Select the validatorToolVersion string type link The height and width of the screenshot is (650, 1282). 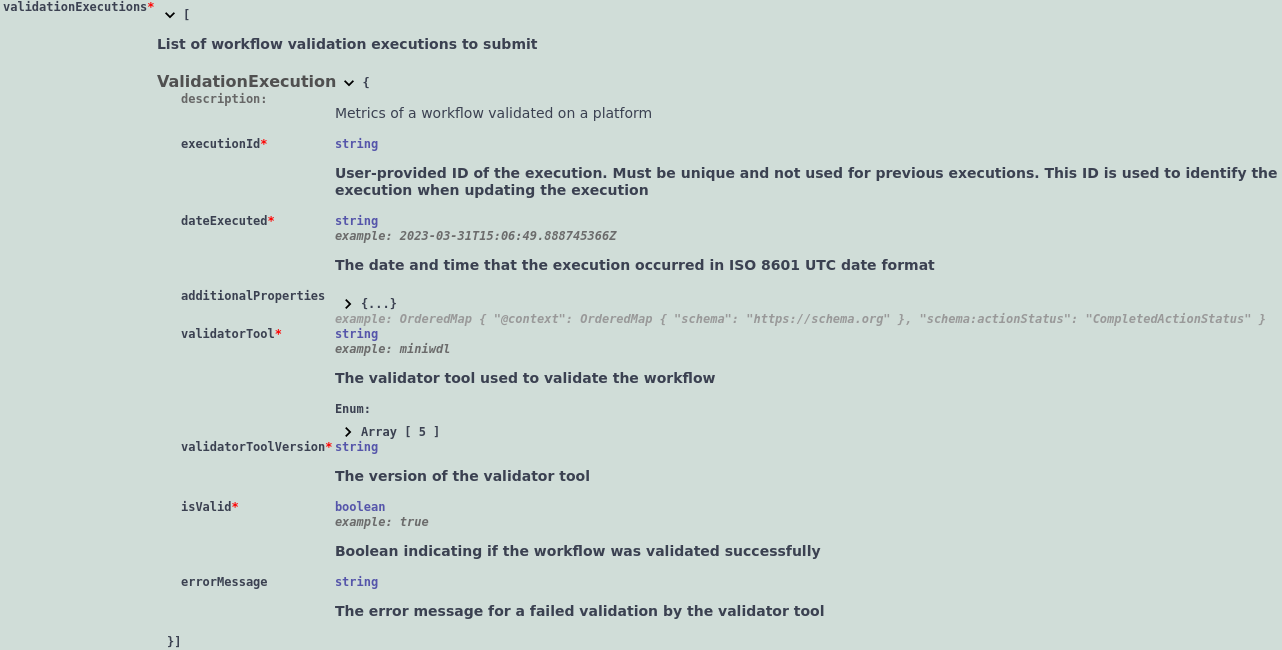355,446
